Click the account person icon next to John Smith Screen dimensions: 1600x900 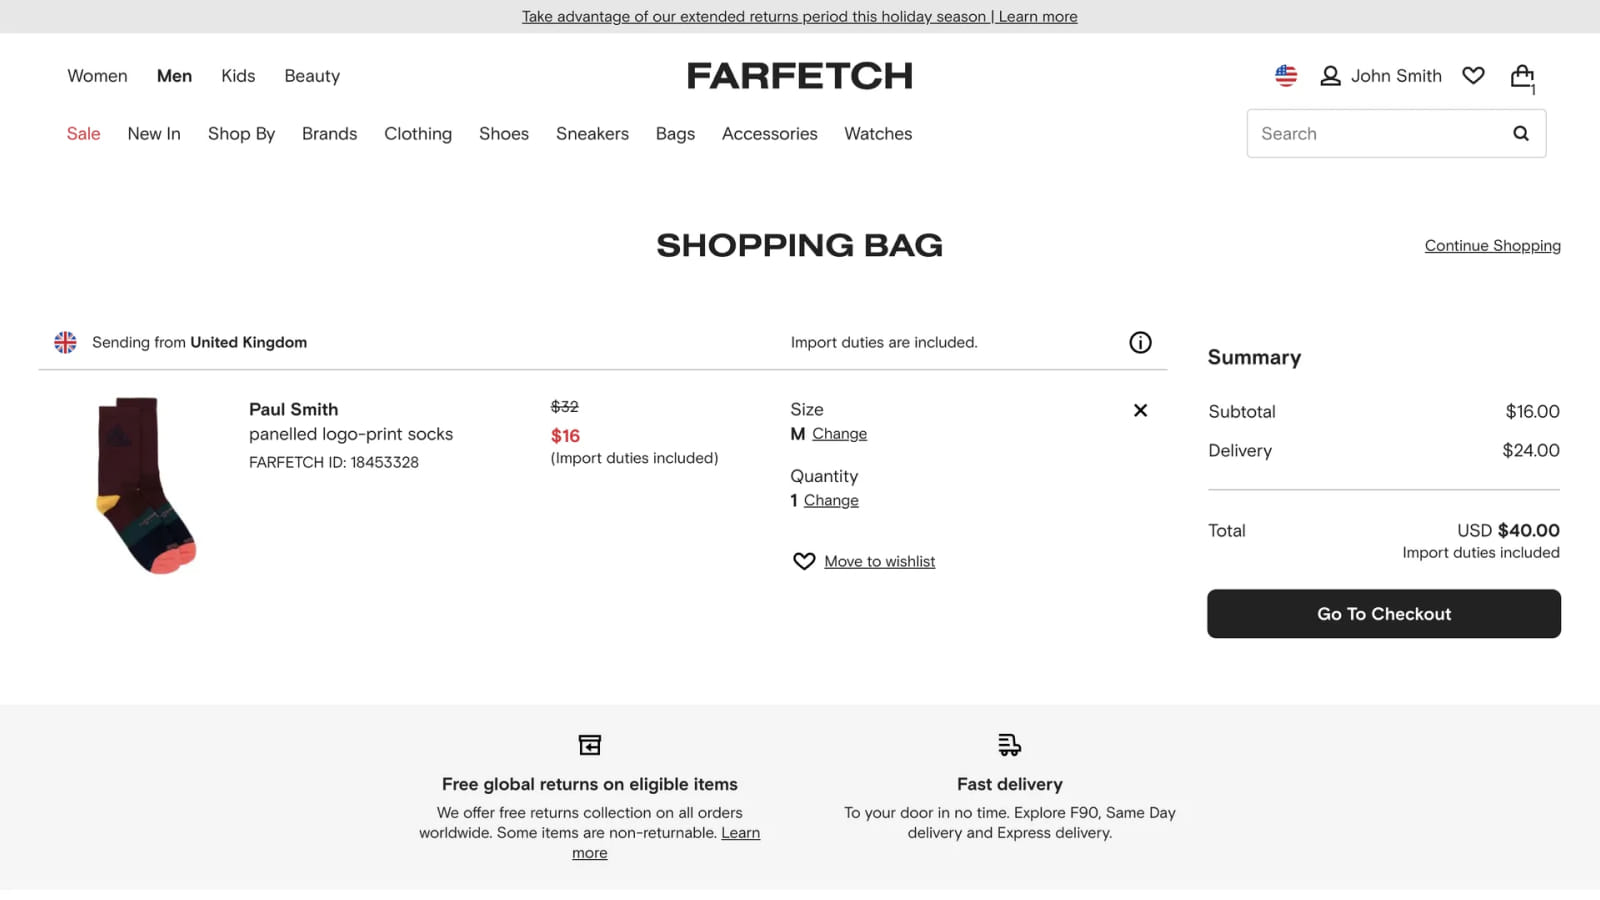tap(1330, 75)
